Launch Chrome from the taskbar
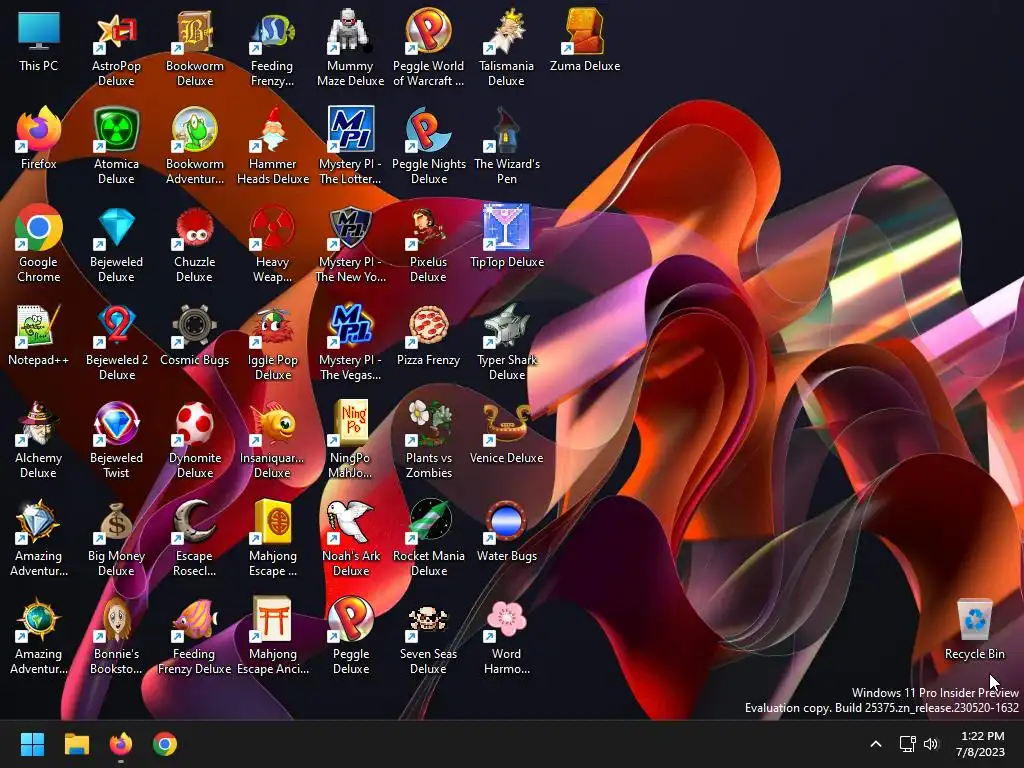The image size is (1024, 768). (x=165, y=744)
